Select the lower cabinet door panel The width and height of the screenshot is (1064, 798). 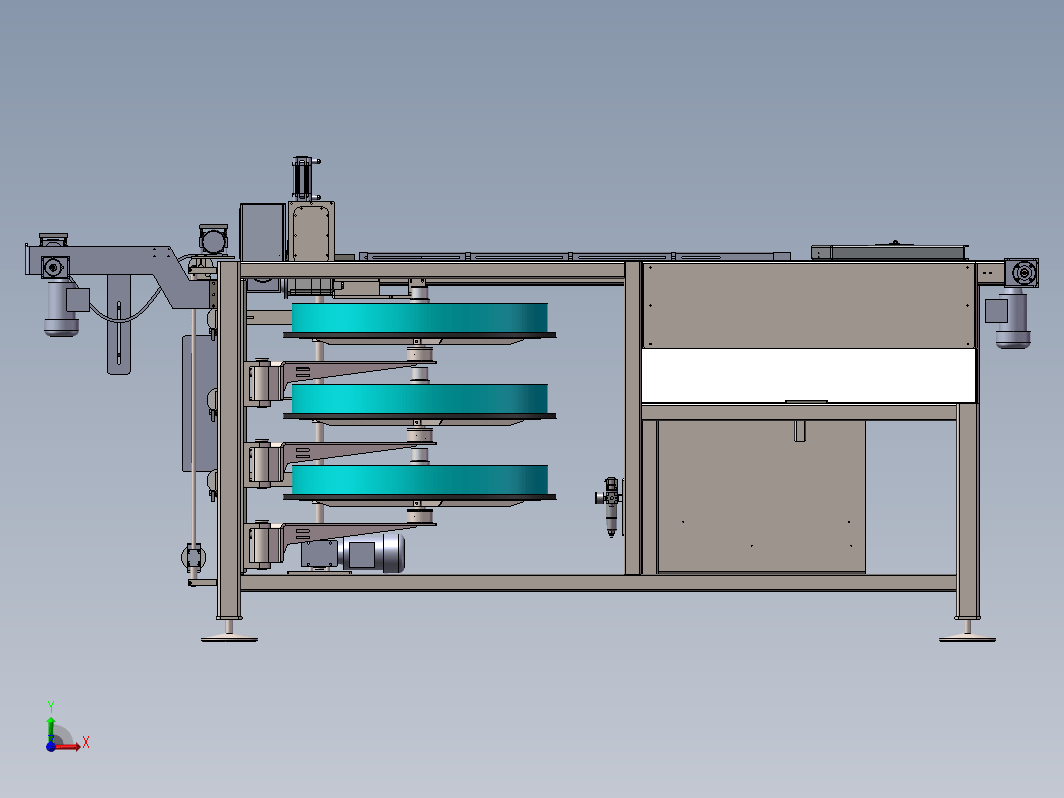(x=761, y=496)
